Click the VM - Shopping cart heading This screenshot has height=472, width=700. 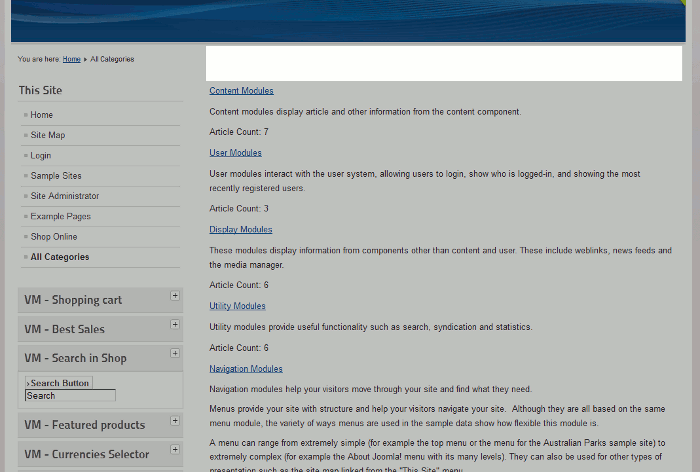tap(73, 300)
